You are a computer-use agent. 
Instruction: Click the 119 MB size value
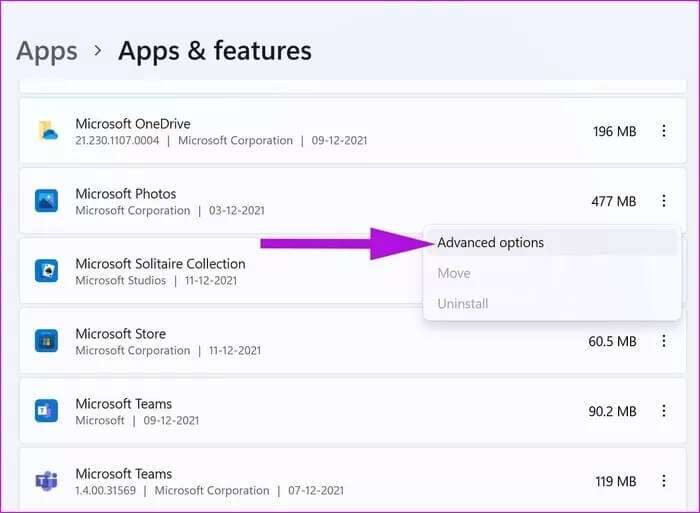pyautogui.click(x=616, y=481)
